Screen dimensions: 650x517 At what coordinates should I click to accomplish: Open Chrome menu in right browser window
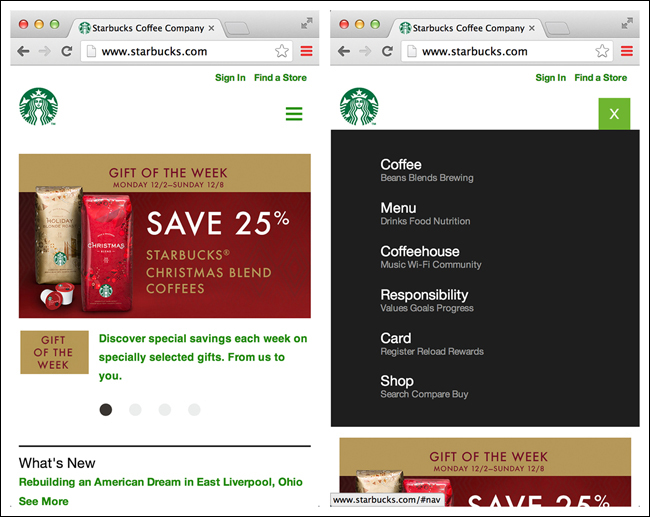point(627,51)
